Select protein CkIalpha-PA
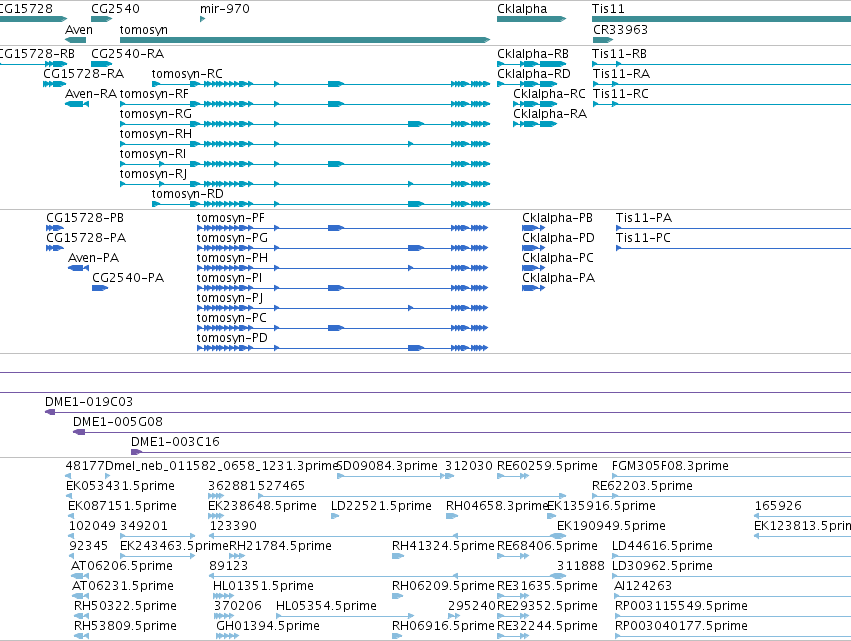 click(534, 288)
